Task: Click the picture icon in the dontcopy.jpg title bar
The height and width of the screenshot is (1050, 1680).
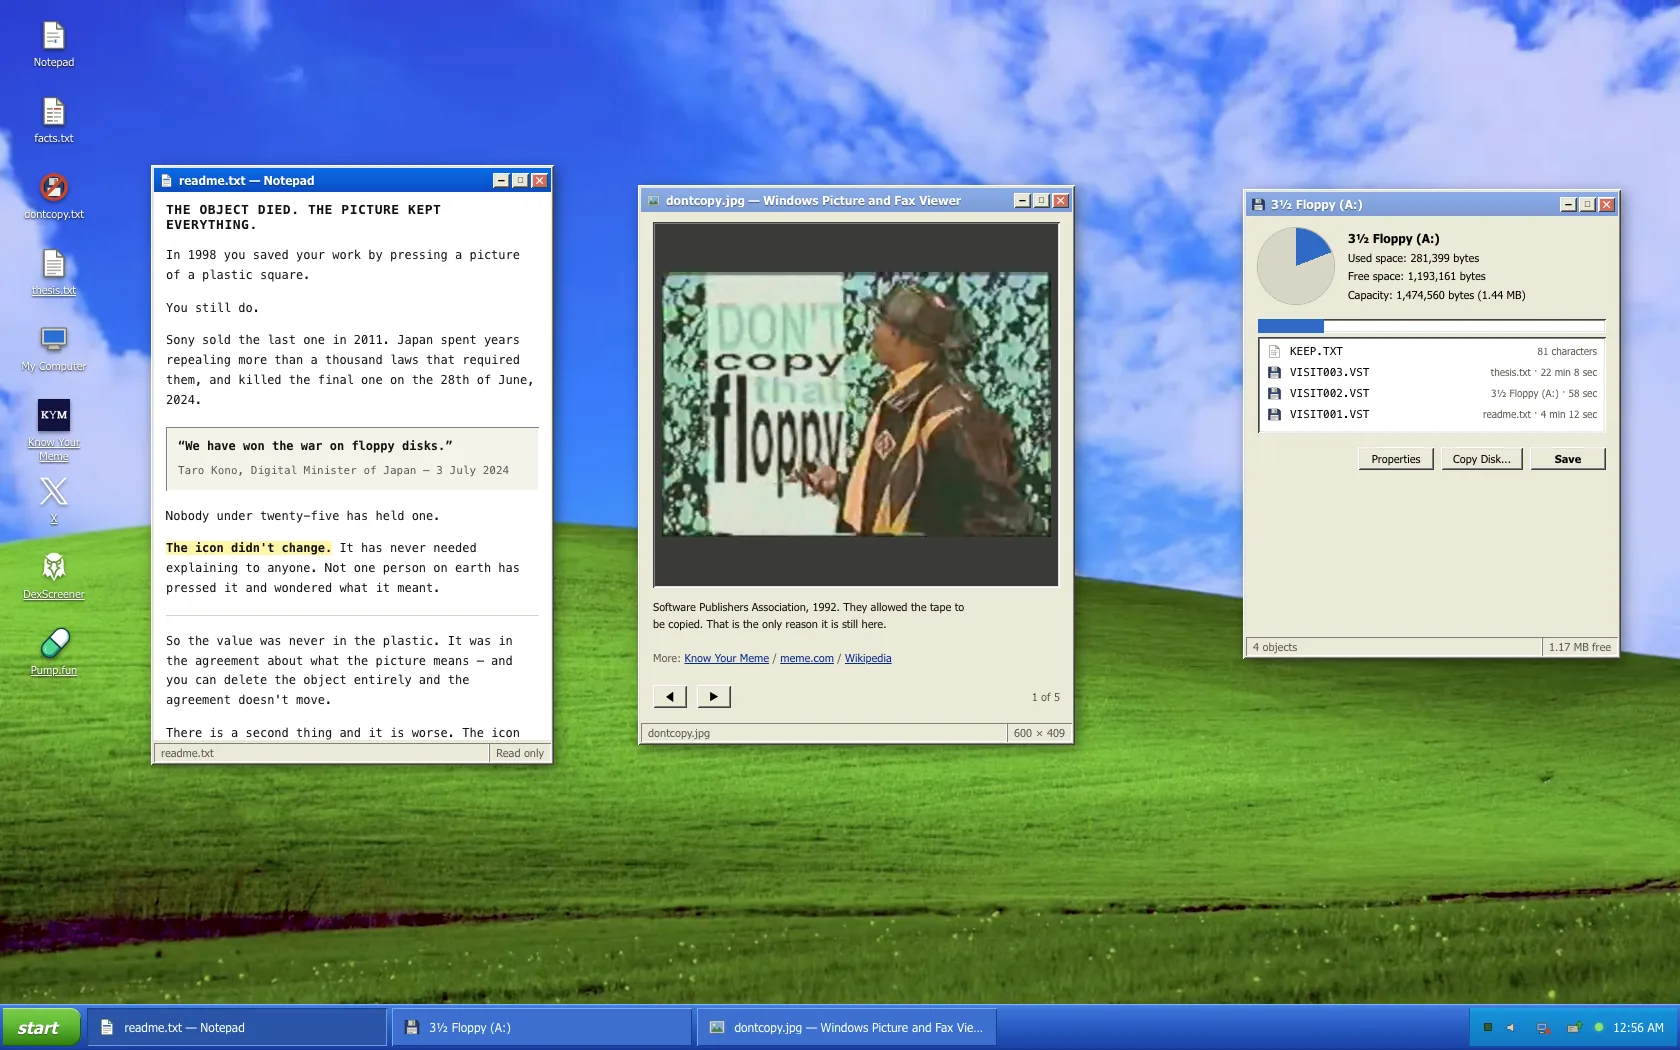Action: (654, 201)
